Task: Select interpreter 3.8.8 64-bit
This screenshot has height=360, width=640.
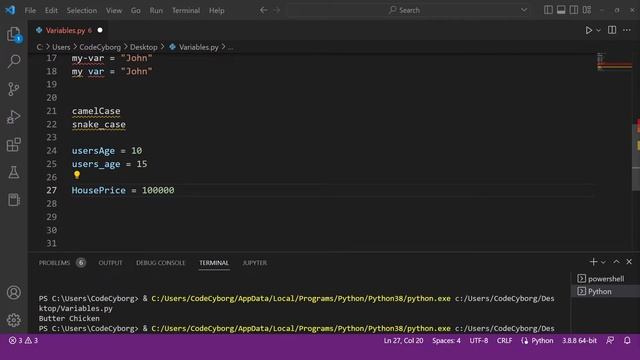Action: [579, 340]
